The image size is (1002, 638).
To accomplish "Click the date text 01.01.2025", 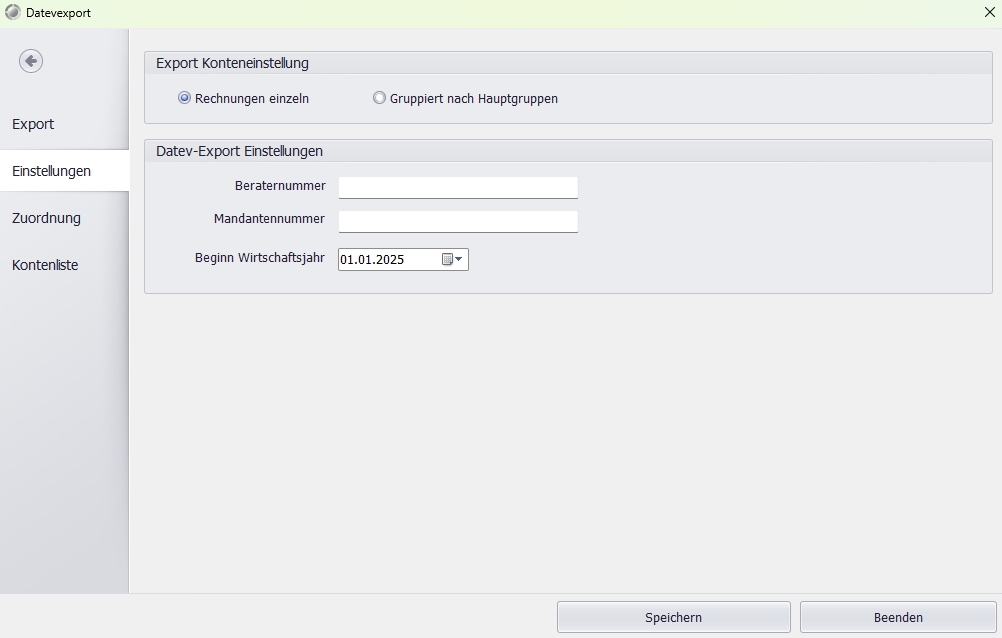I will coord(372,260).
